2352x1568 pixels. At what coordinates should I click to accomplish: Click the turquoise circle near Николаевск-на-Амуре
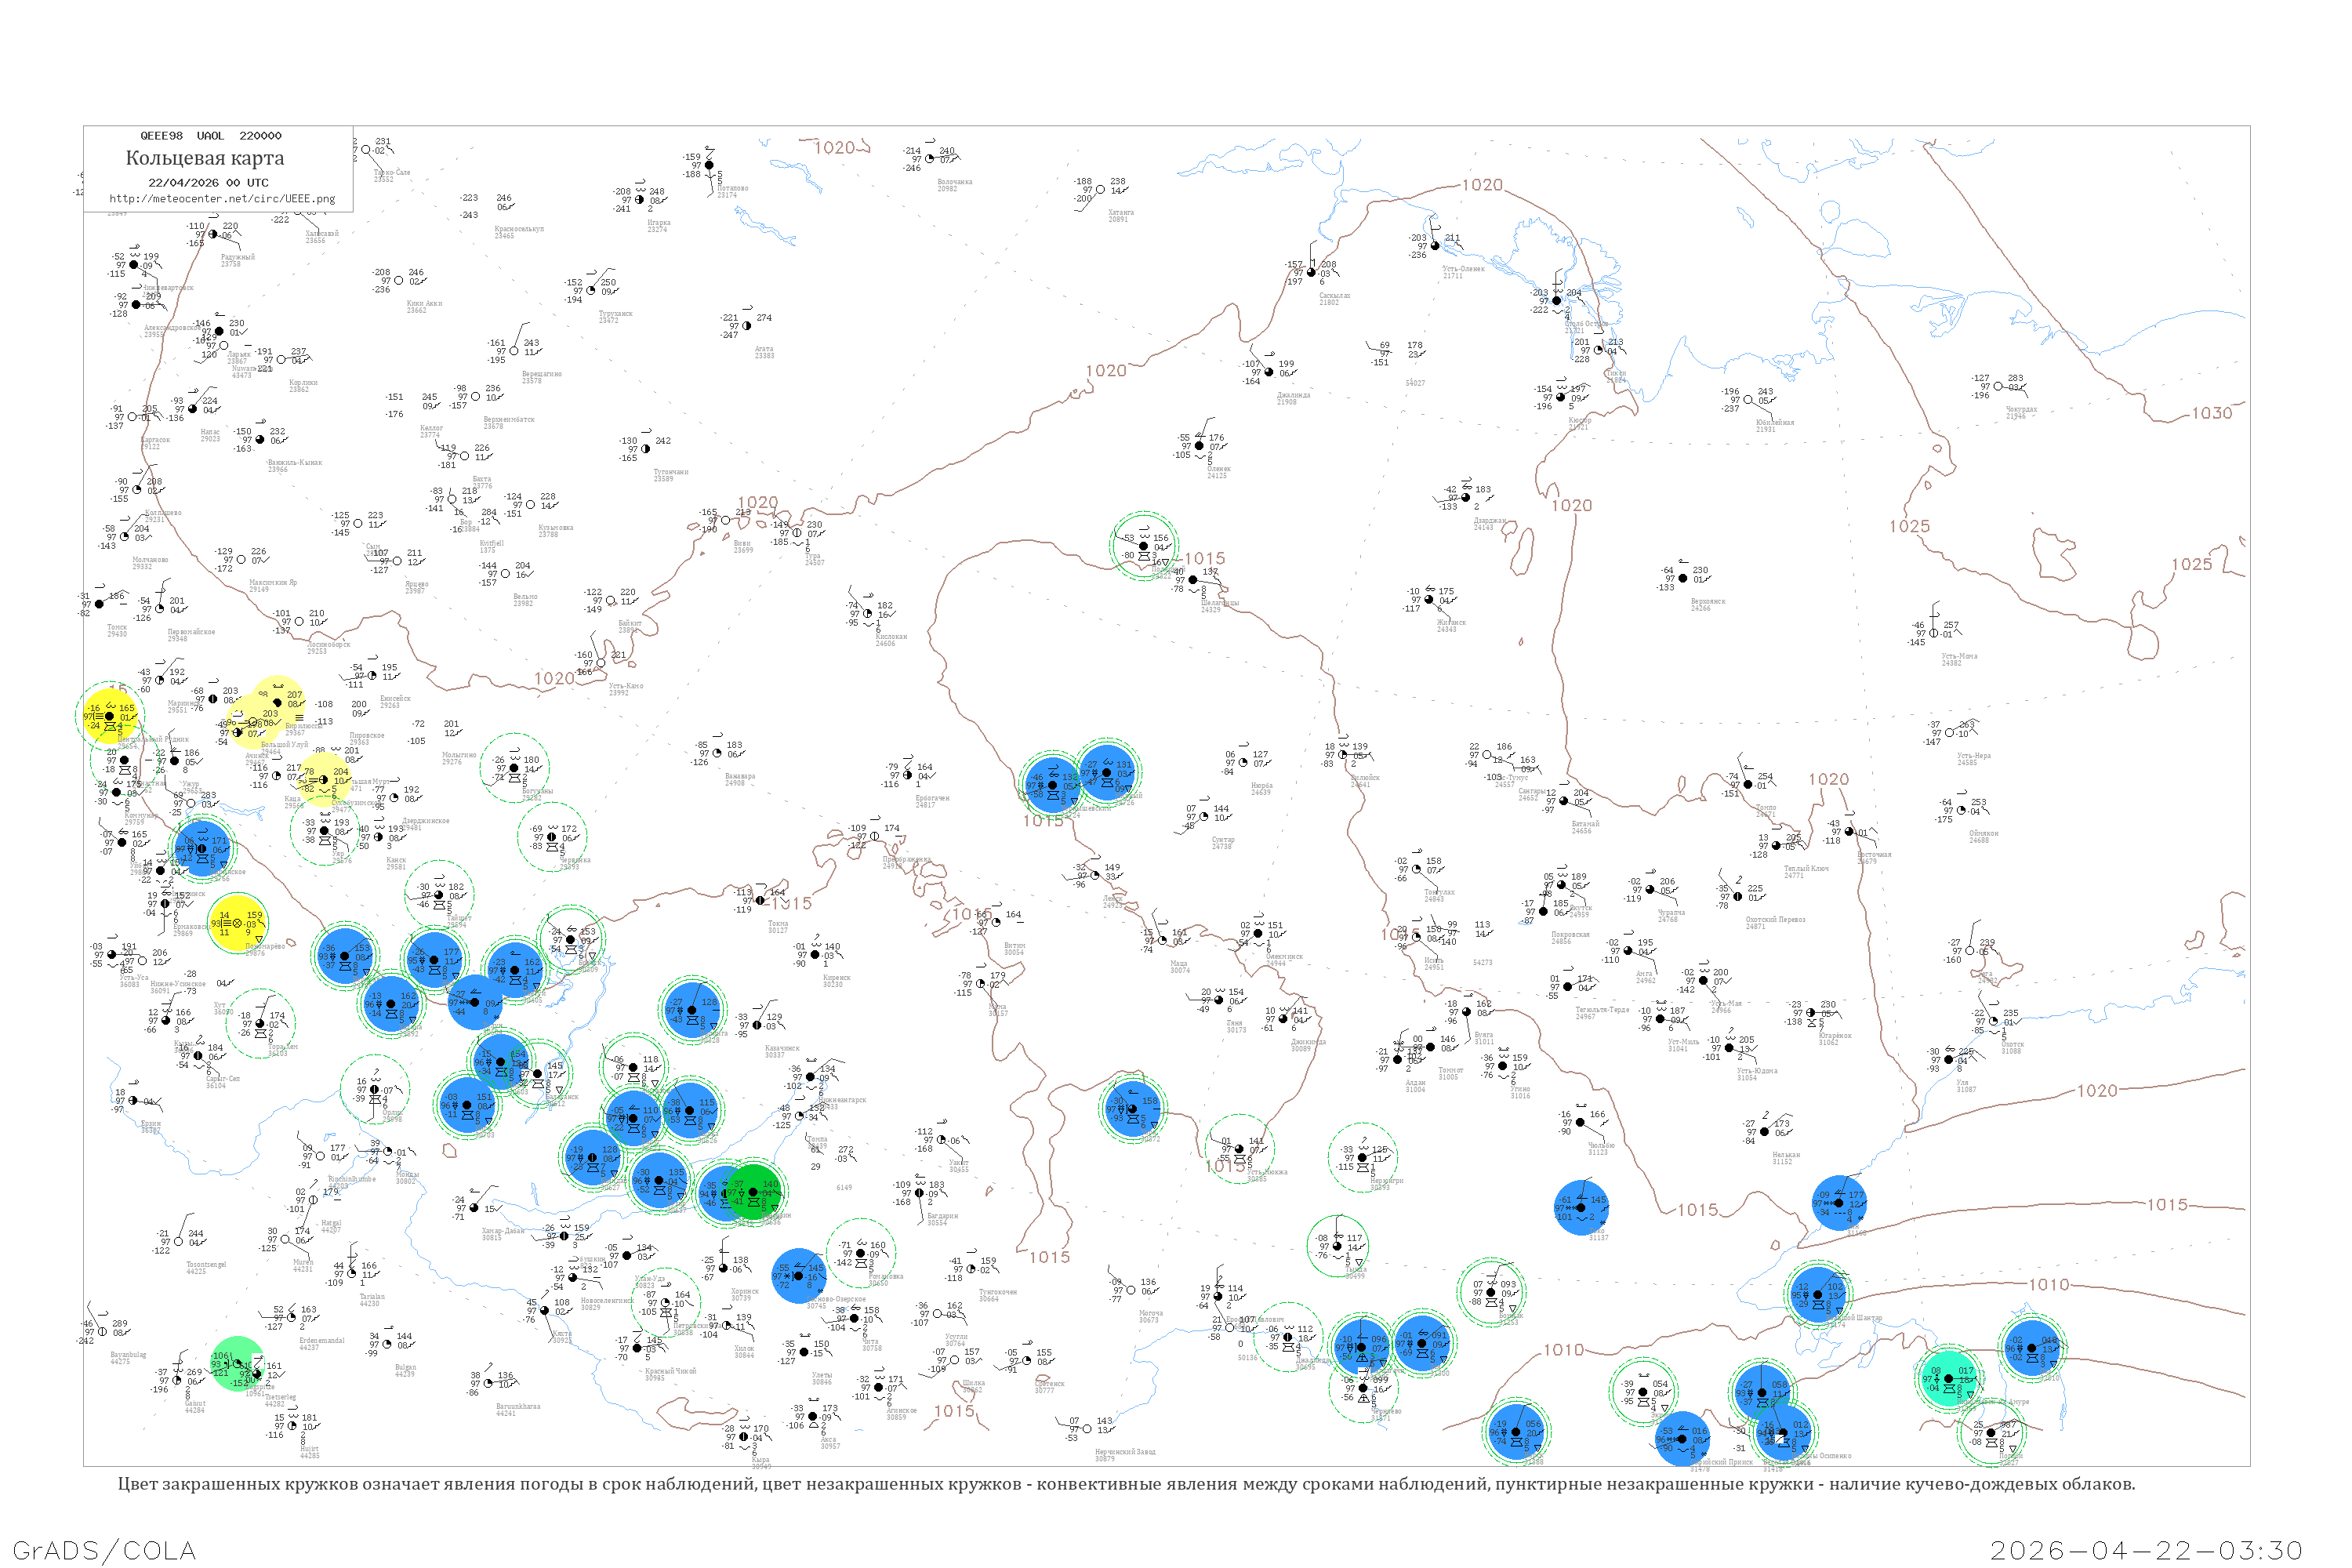[x=1948, y=1379]
